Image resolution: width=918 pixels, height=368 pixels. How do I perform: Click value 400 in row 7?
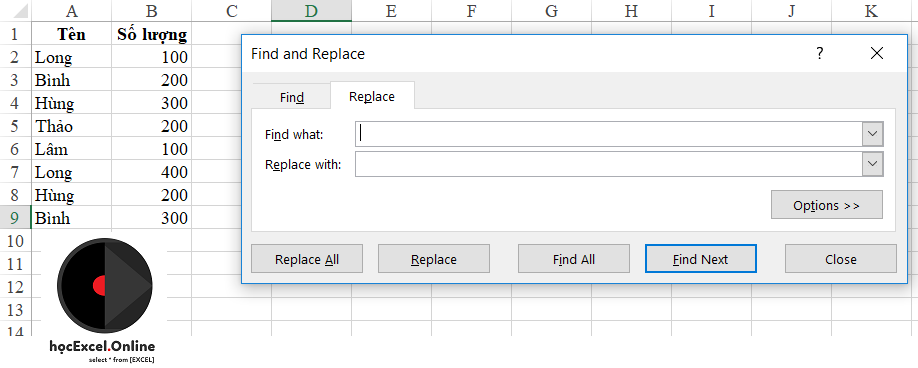[152, 172]
